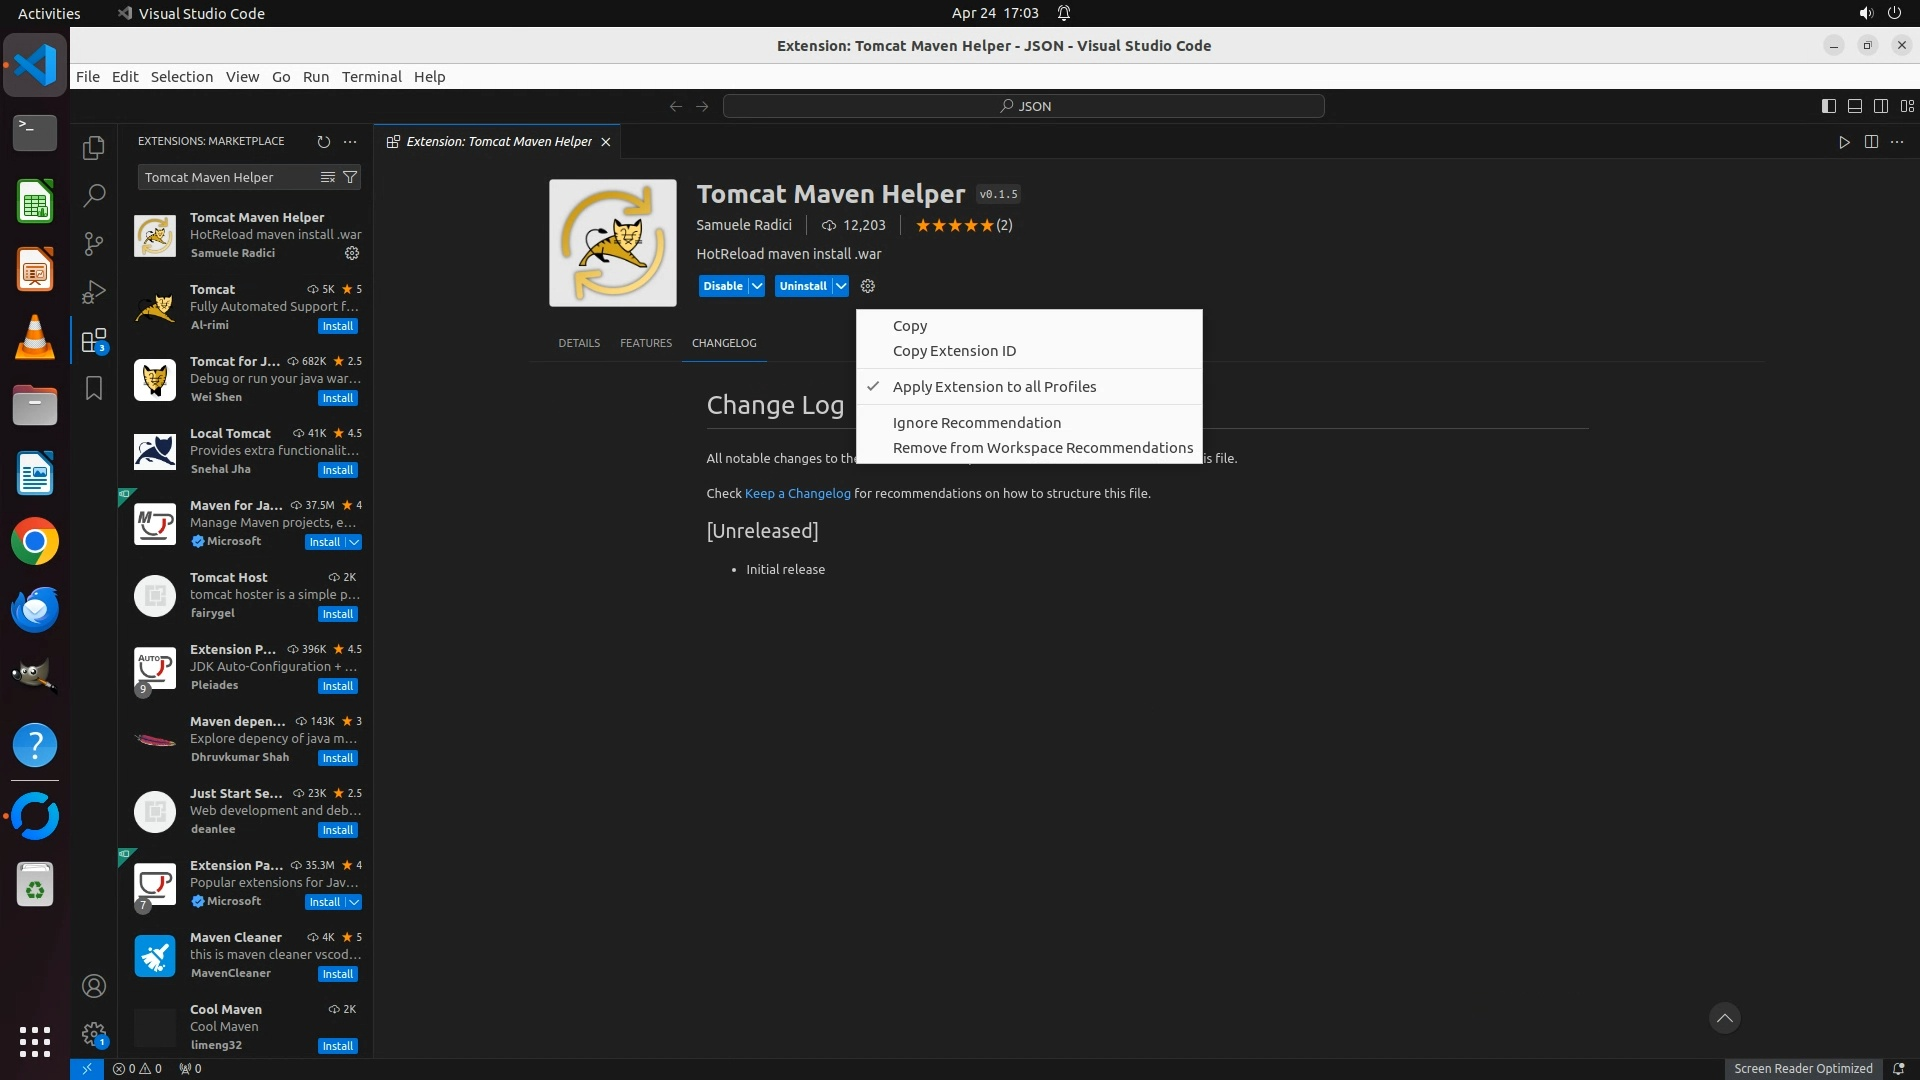This screenshot has height=1080, width=1920.
Task: Install the Local Tomcat extension
Action: point(337,470)
